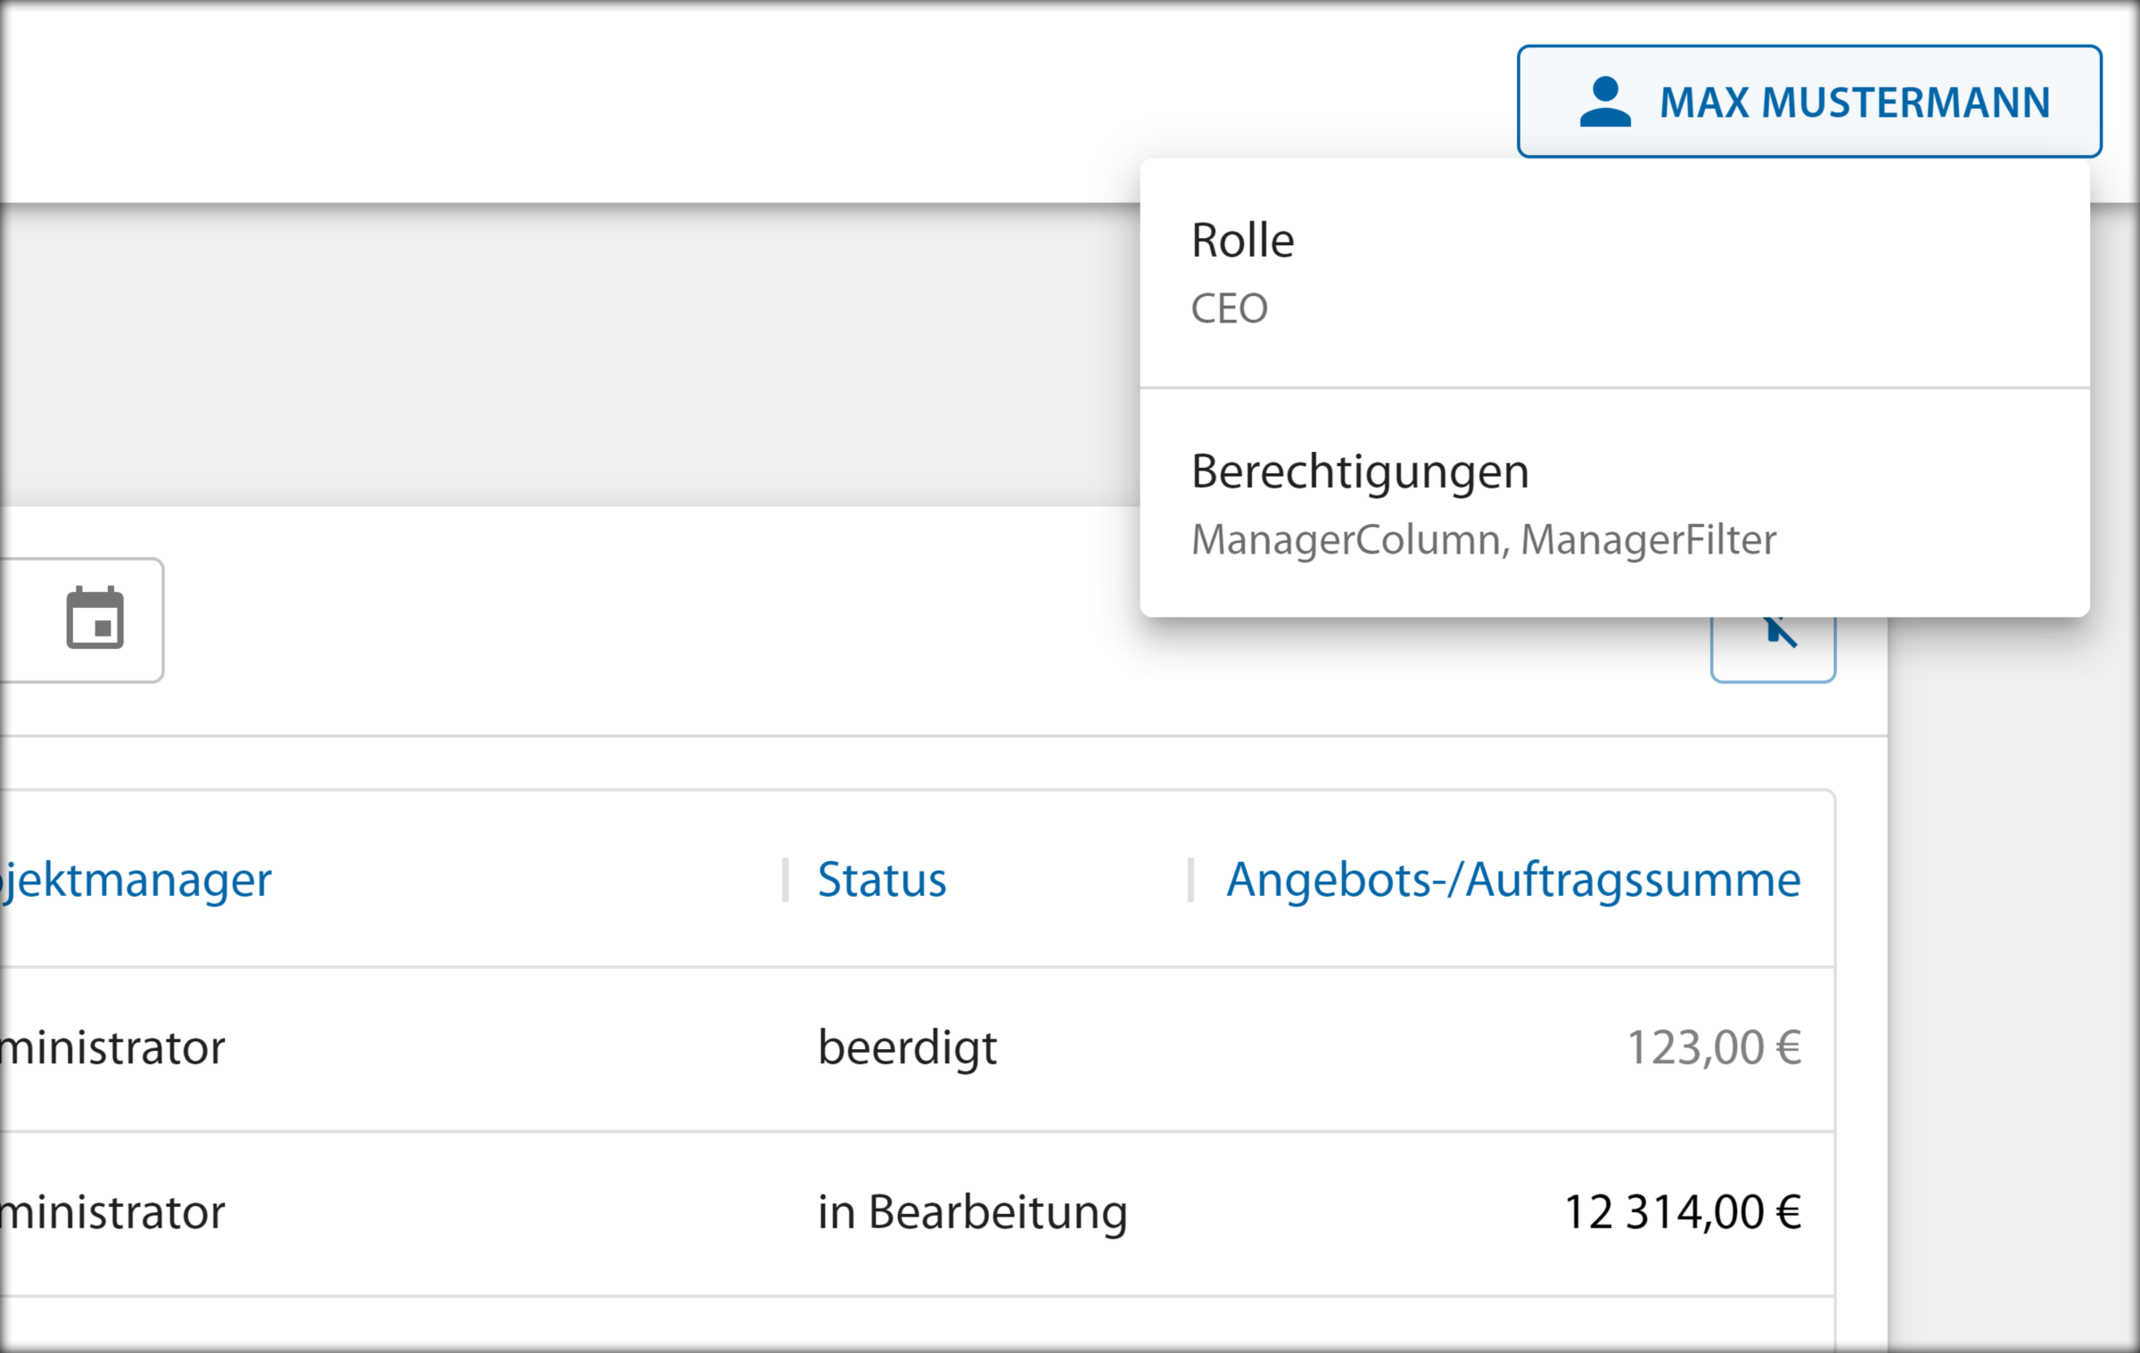The height and width of the screenshot is (1353, 2140).
Task: Click the separator before the Status column
Action: (785, 880)
